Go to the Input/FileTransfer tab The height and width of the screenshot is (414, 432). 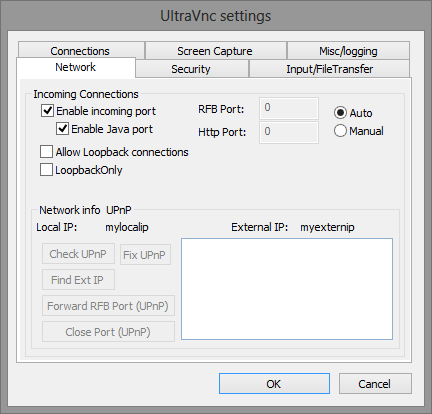tap(329, 69)
